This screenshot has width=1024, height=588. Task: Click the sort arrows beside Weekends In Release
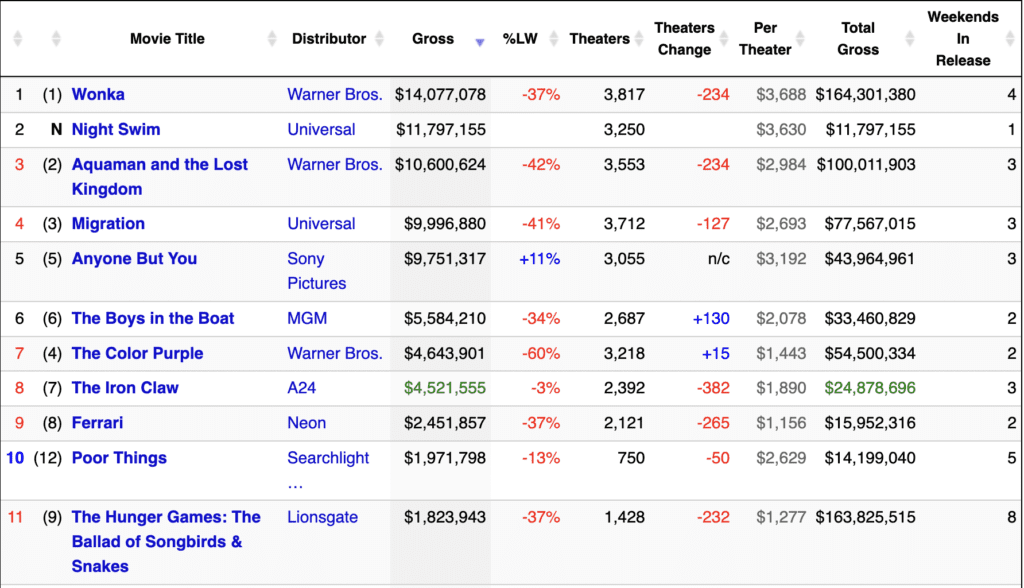1010,39
